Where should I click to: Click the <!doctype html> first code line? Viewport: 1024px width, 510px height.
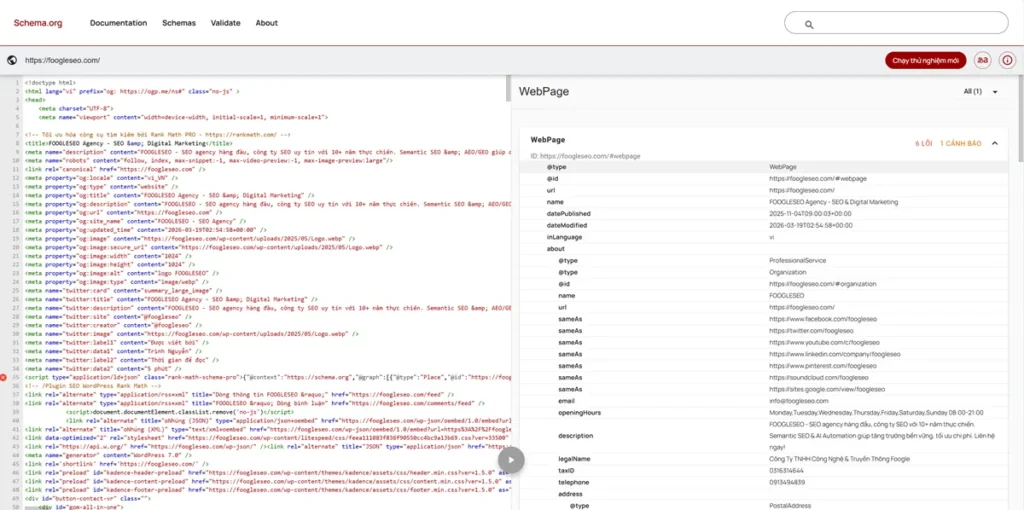click(x=50, y=83)
